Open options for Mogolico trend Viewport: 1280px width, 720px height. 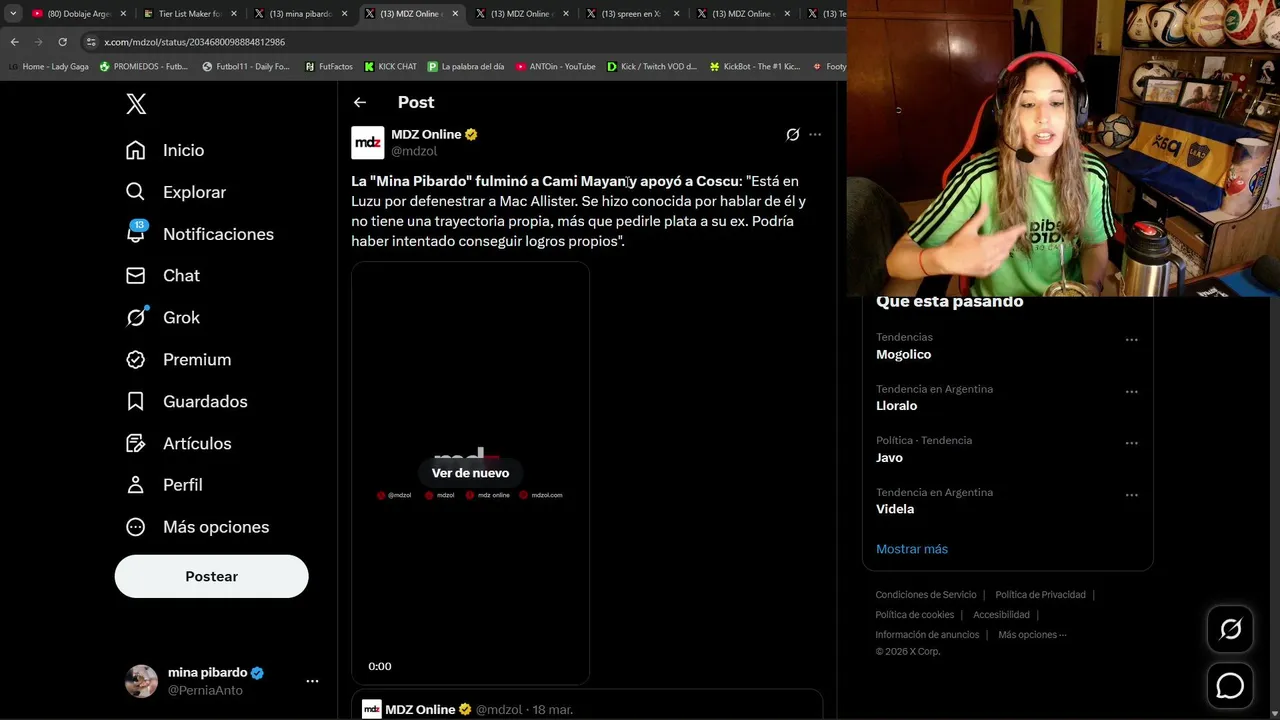coord(1131,340)
